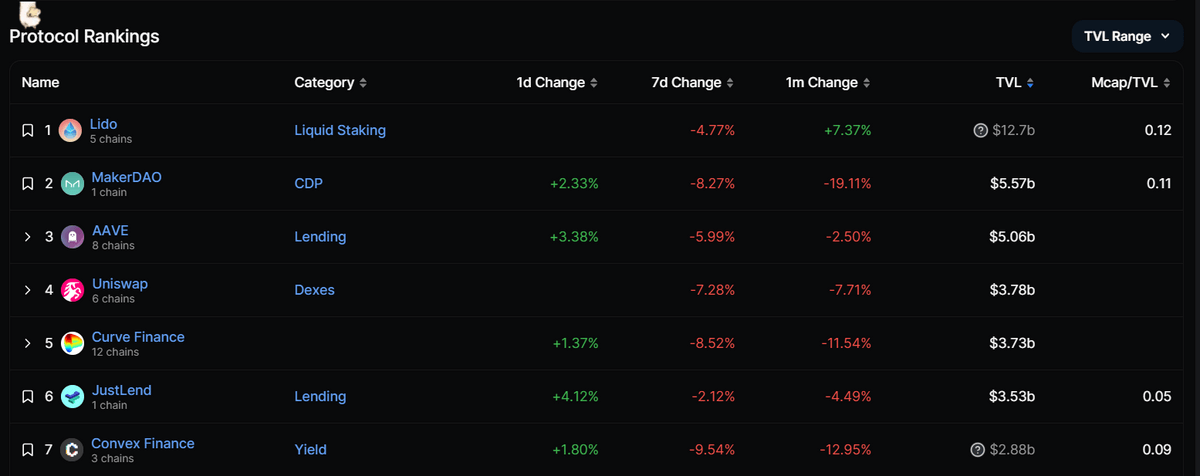Click the JustLend logo icon
Viewport: 1200px width, 476px height.
click(72, 397)
